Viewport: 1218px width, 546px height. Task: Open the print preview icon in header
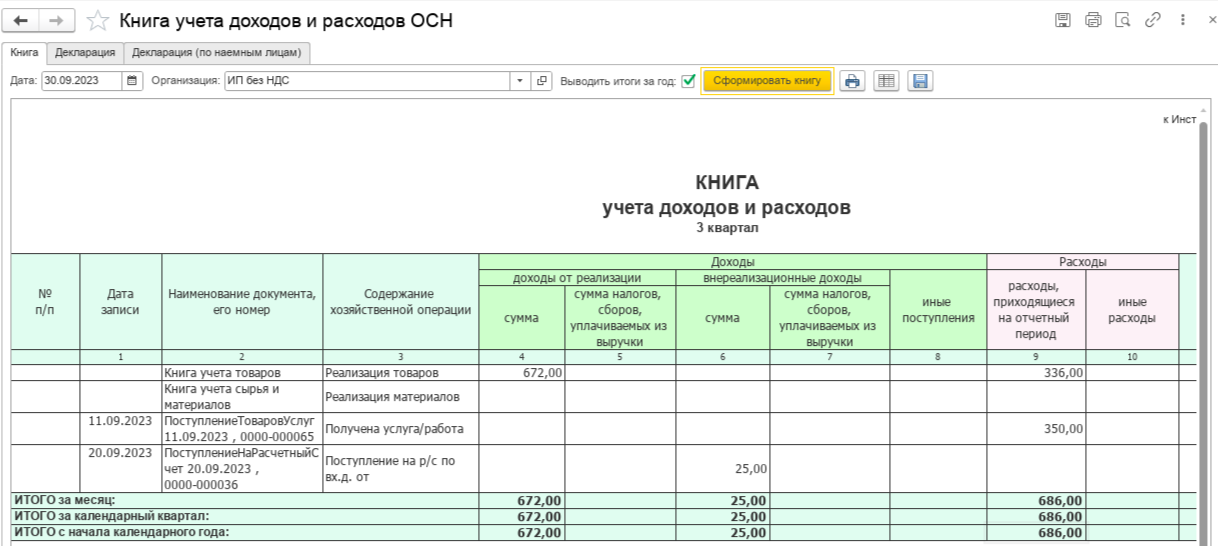click(1122, 20)
